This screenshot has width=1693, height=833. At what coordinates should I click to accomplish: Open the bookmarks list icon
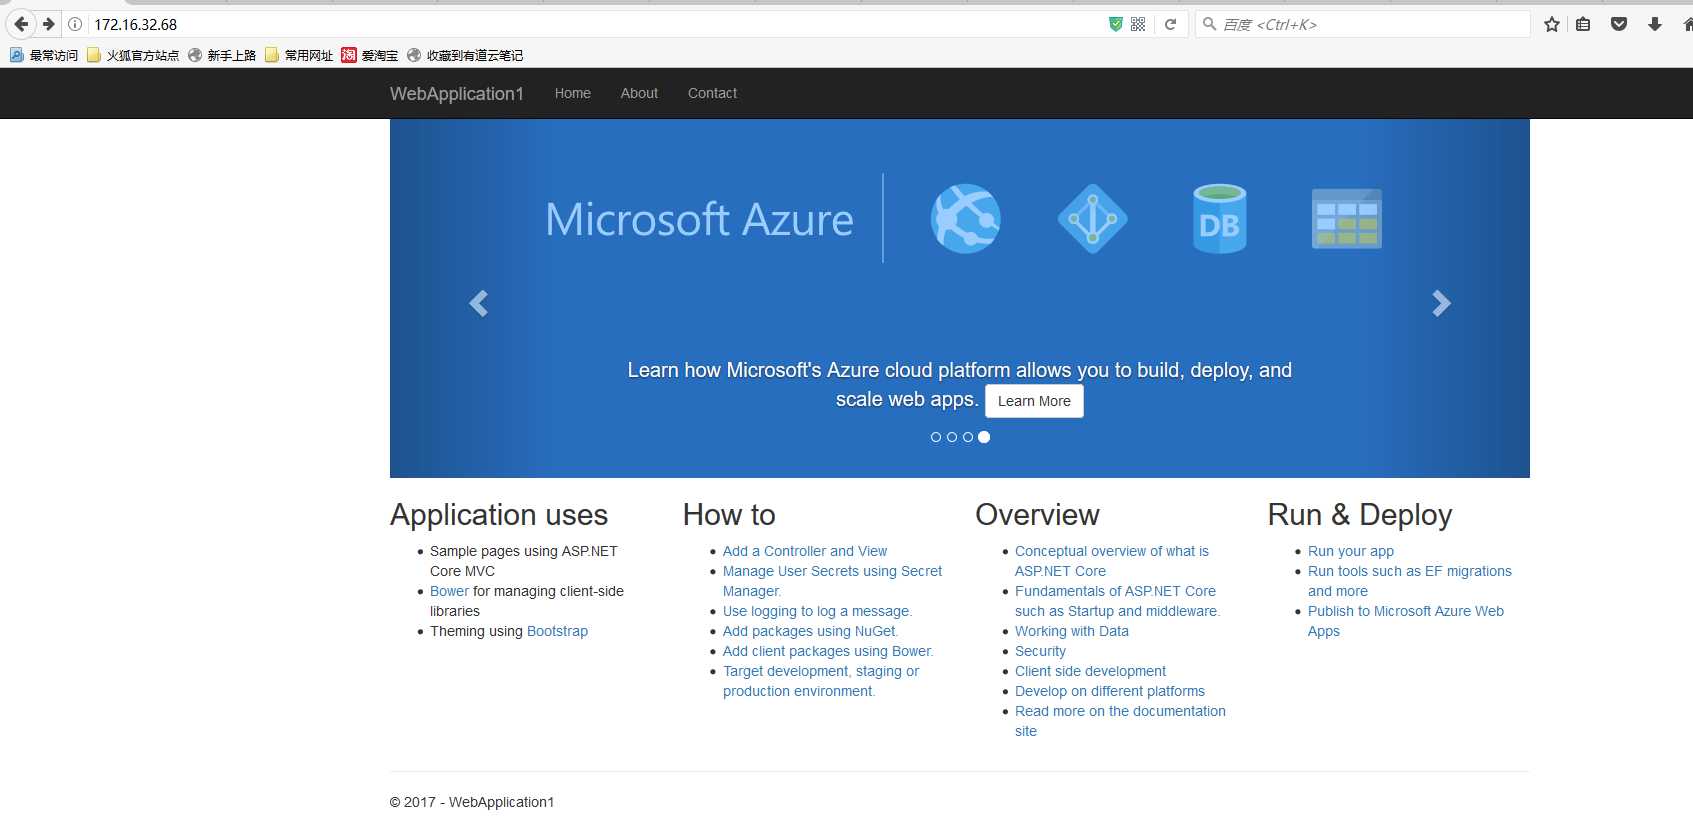[1583, 24]
